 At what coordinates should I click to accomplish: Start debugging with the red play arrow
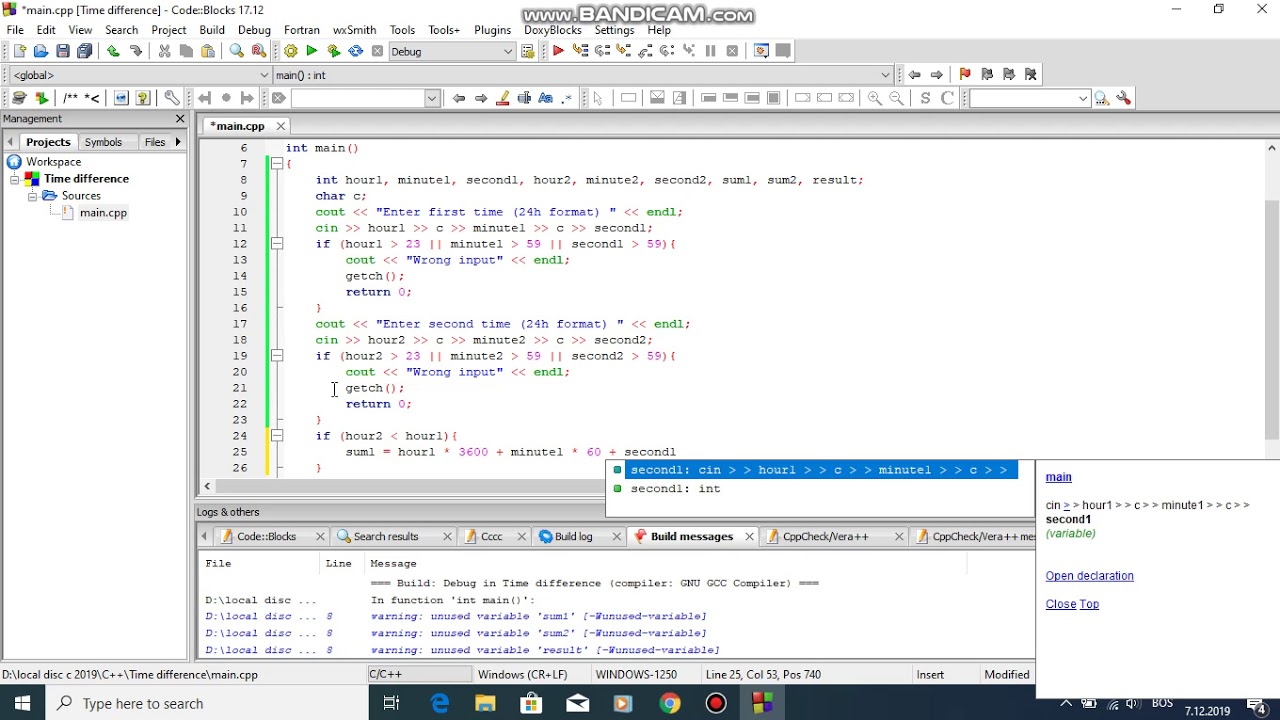click(x=558, y=51)
